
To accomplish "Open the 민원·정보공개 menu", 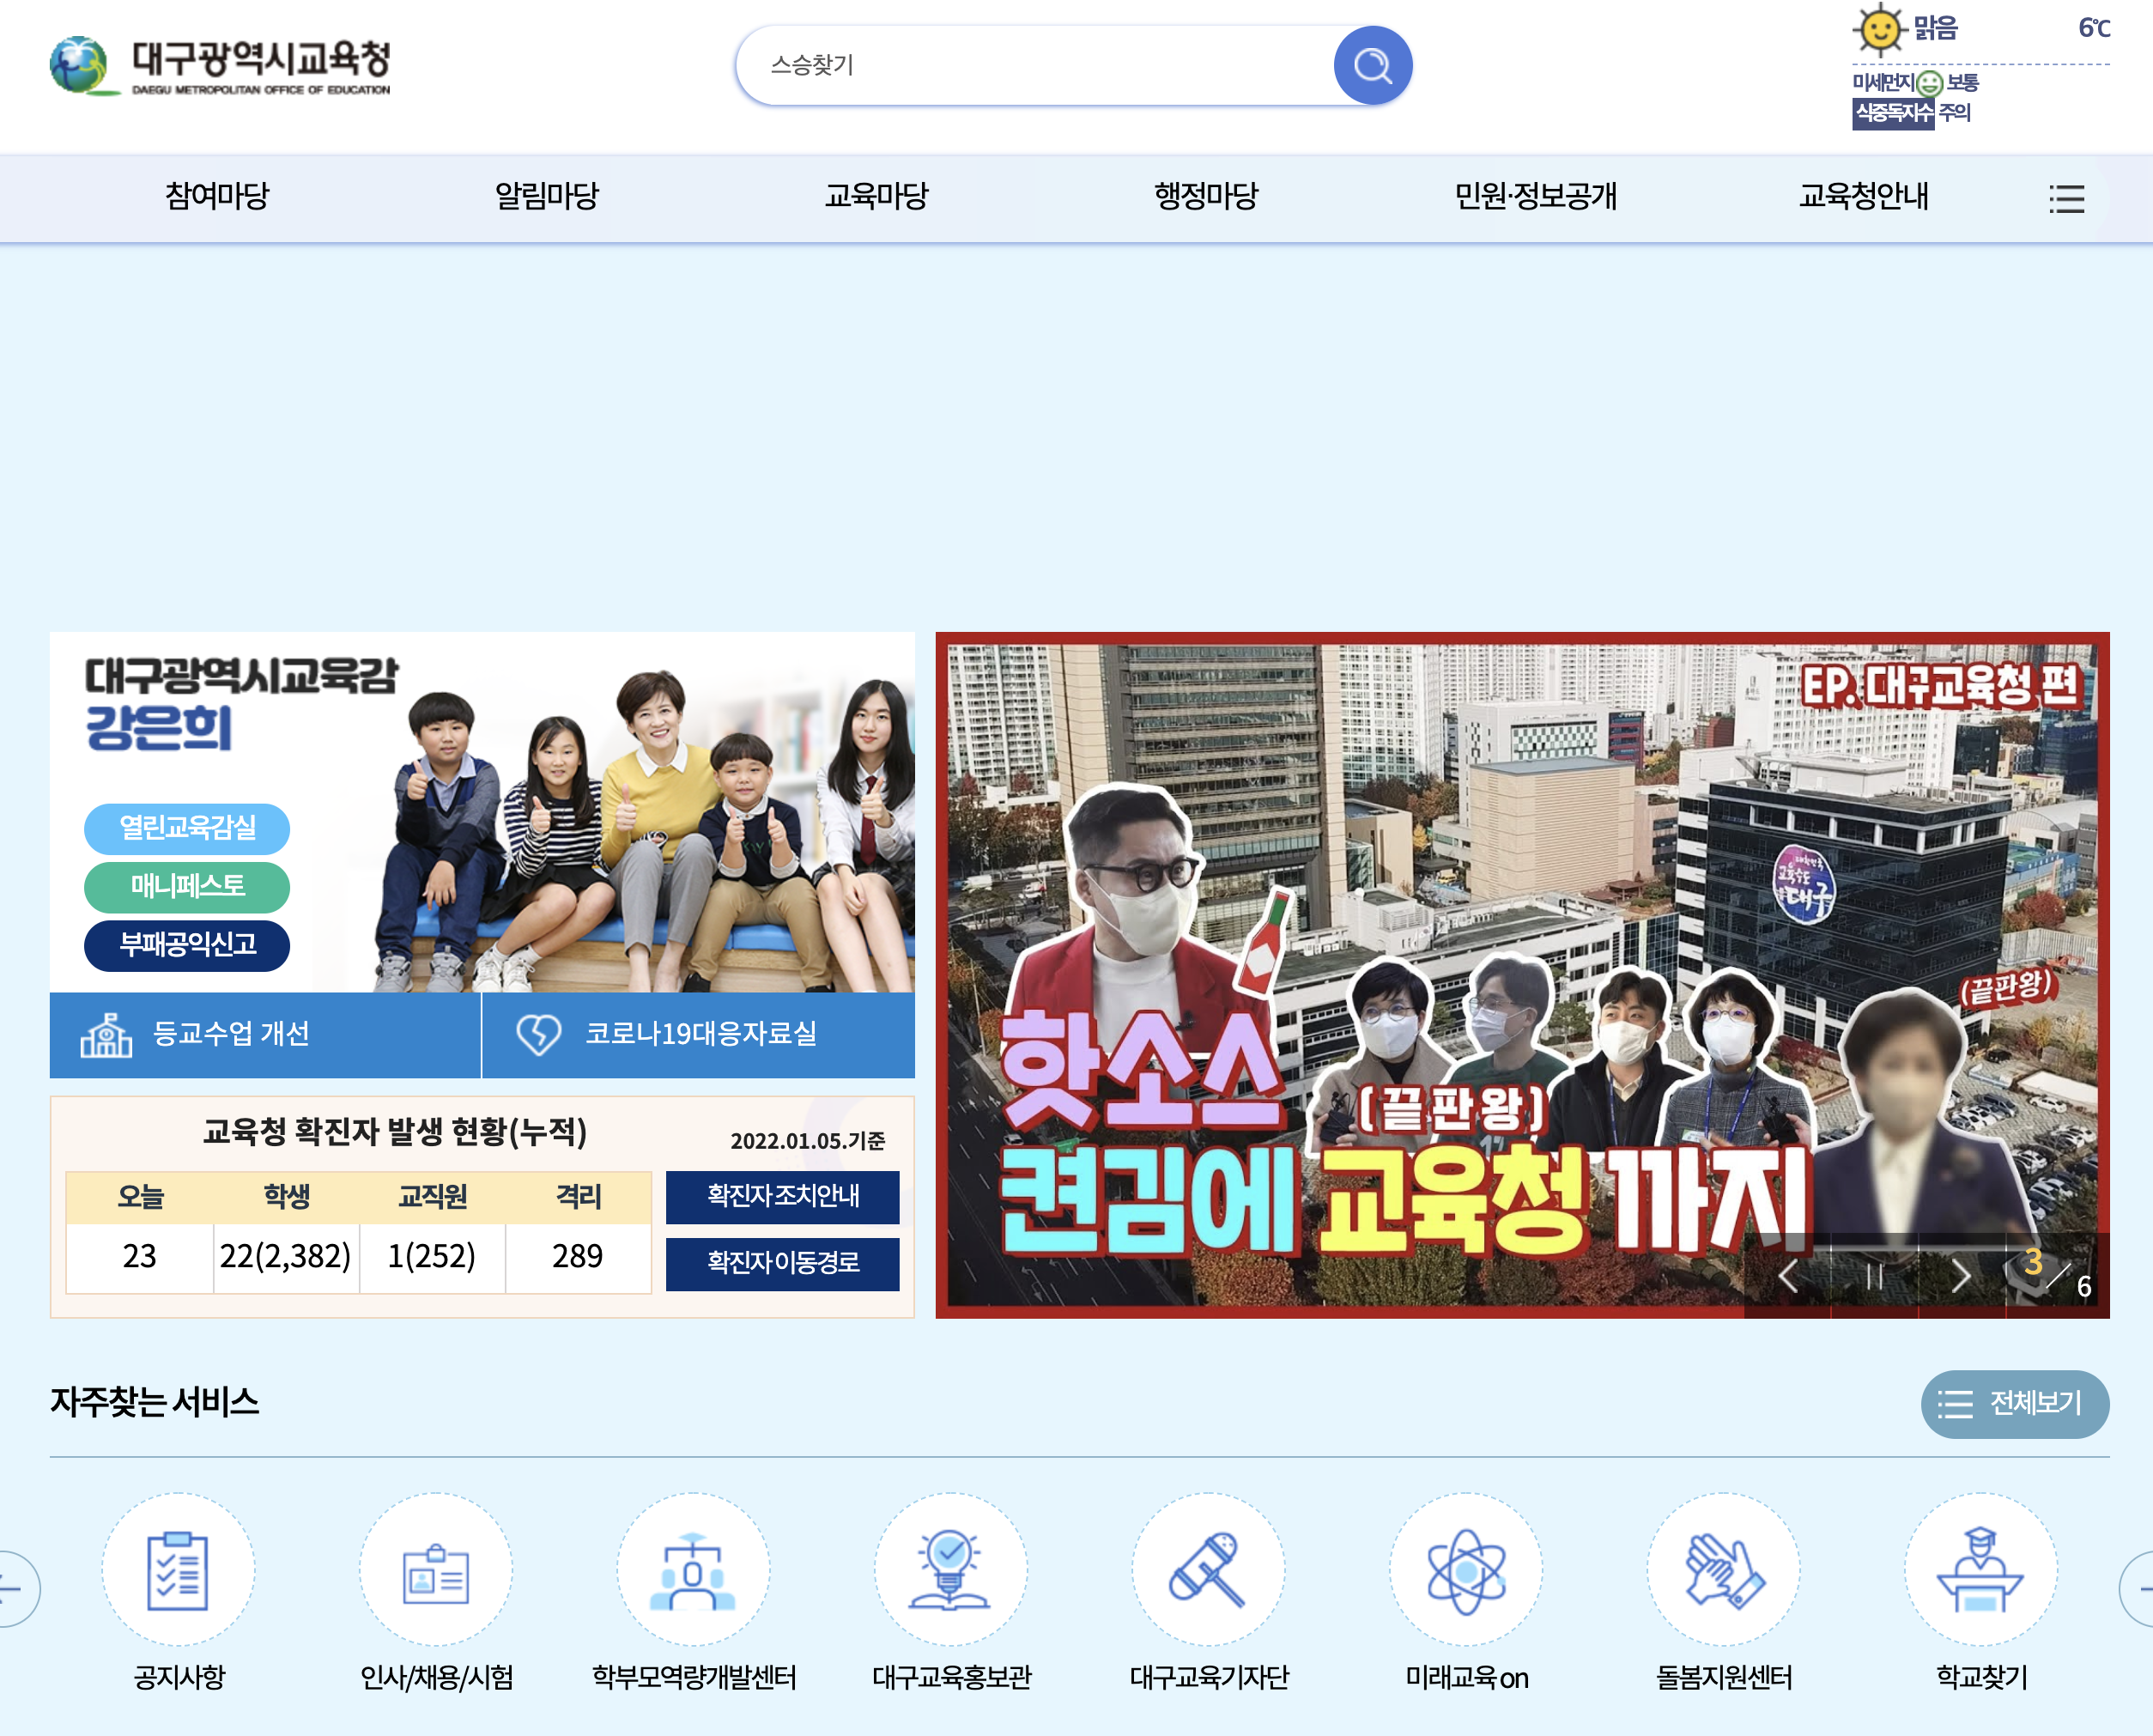I will pos(1535,196).
